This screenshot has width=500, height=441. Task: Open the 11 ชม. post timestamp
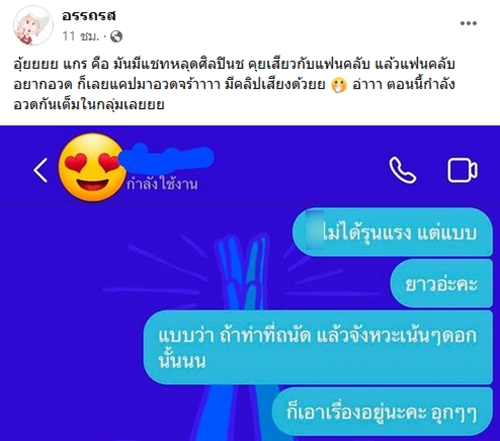coord(81,36)
